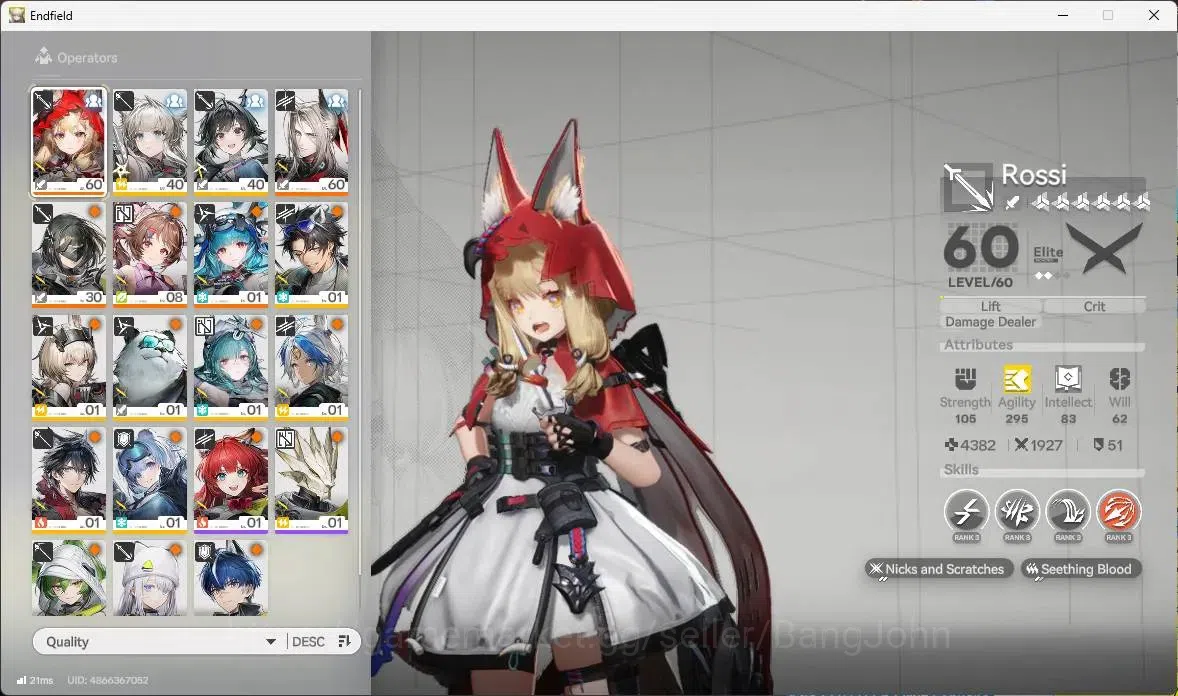Select the man with blue sunglasses card
The height and width of the screenshot is (696, 1178).
coord(312,254)
